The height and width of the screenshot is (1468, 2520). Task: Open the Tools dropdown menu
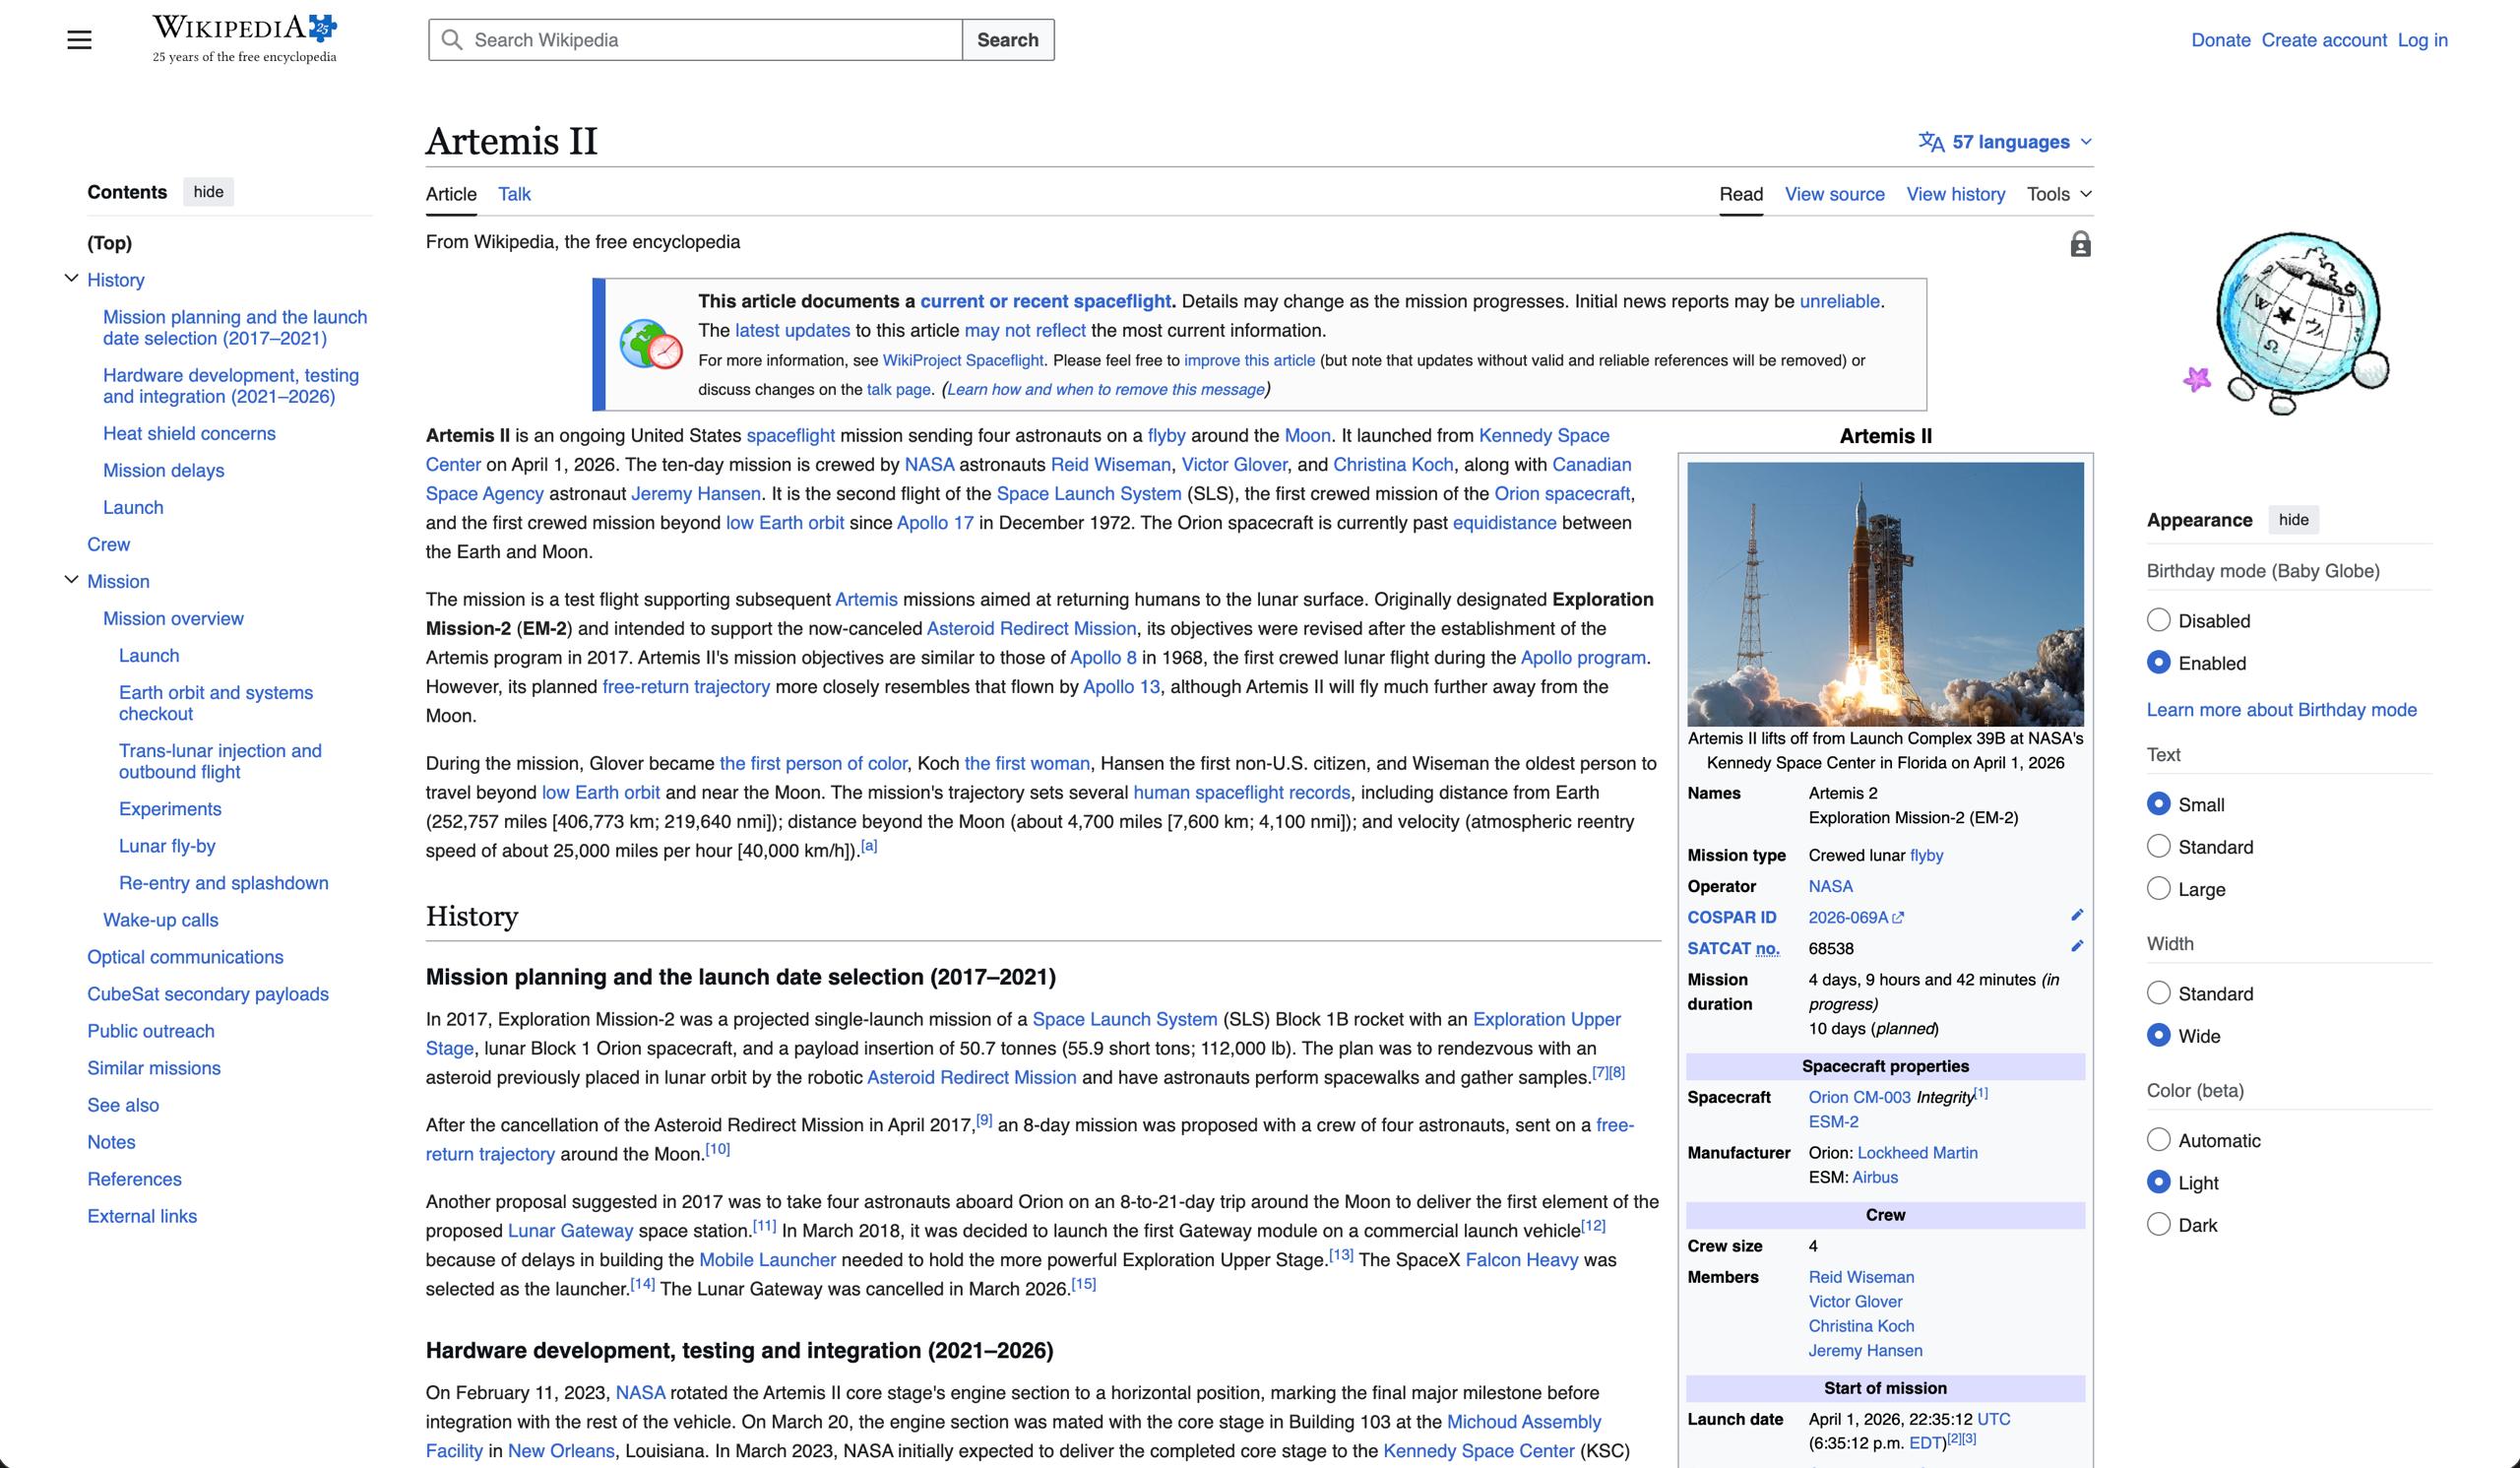[x=2059, y=194]
